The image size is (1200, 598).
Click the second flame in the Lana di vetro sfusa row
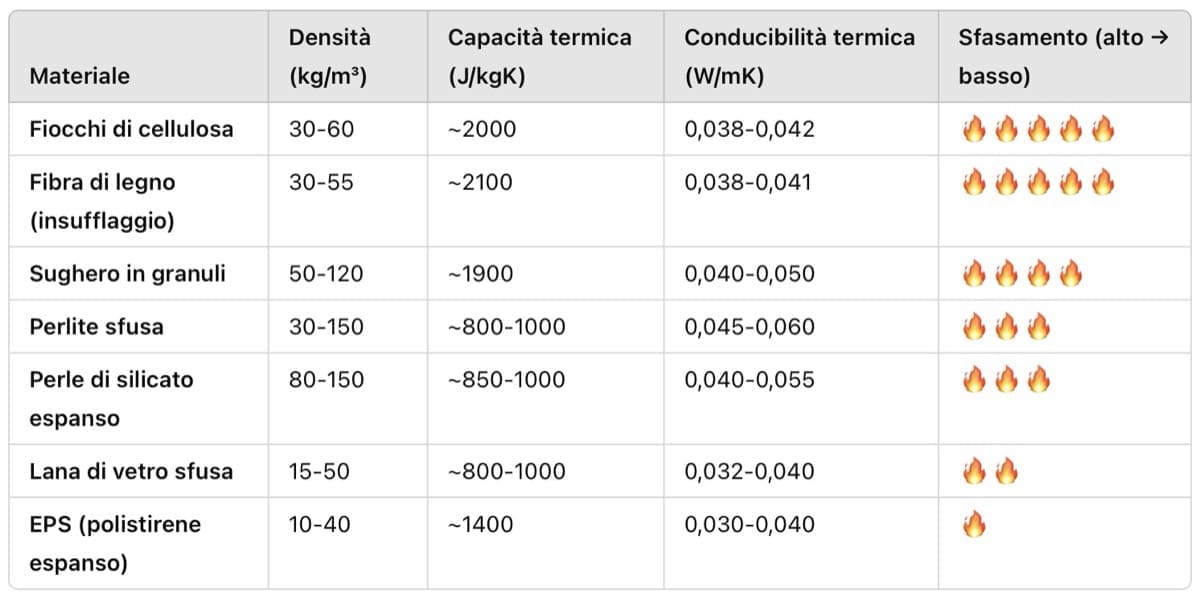tap(1006, 472)
